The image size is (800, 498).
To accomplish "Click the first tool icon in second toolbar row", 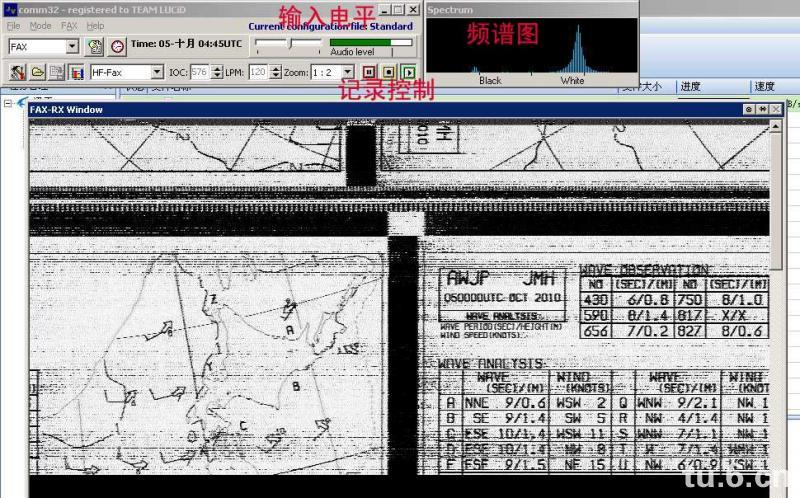I will pyautogui.click(x=17, y=72).
